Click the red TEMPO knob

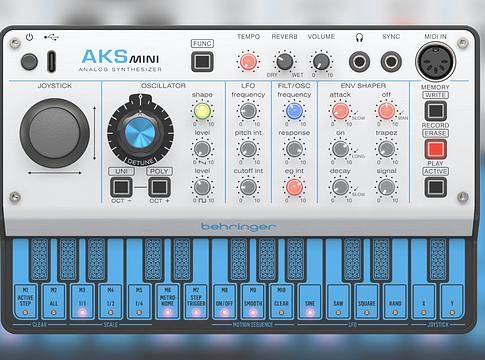tap(248, 62)
